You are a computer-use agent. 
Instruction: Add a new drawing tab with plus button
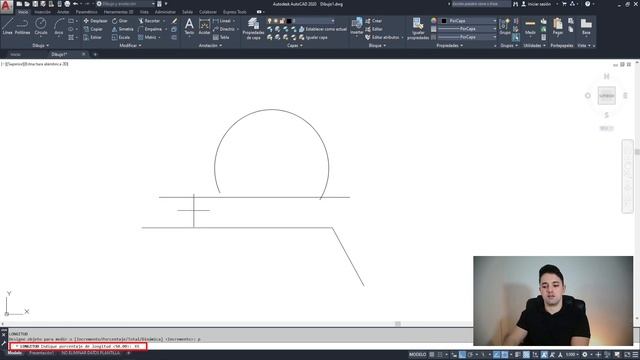(x=96, y=54)
